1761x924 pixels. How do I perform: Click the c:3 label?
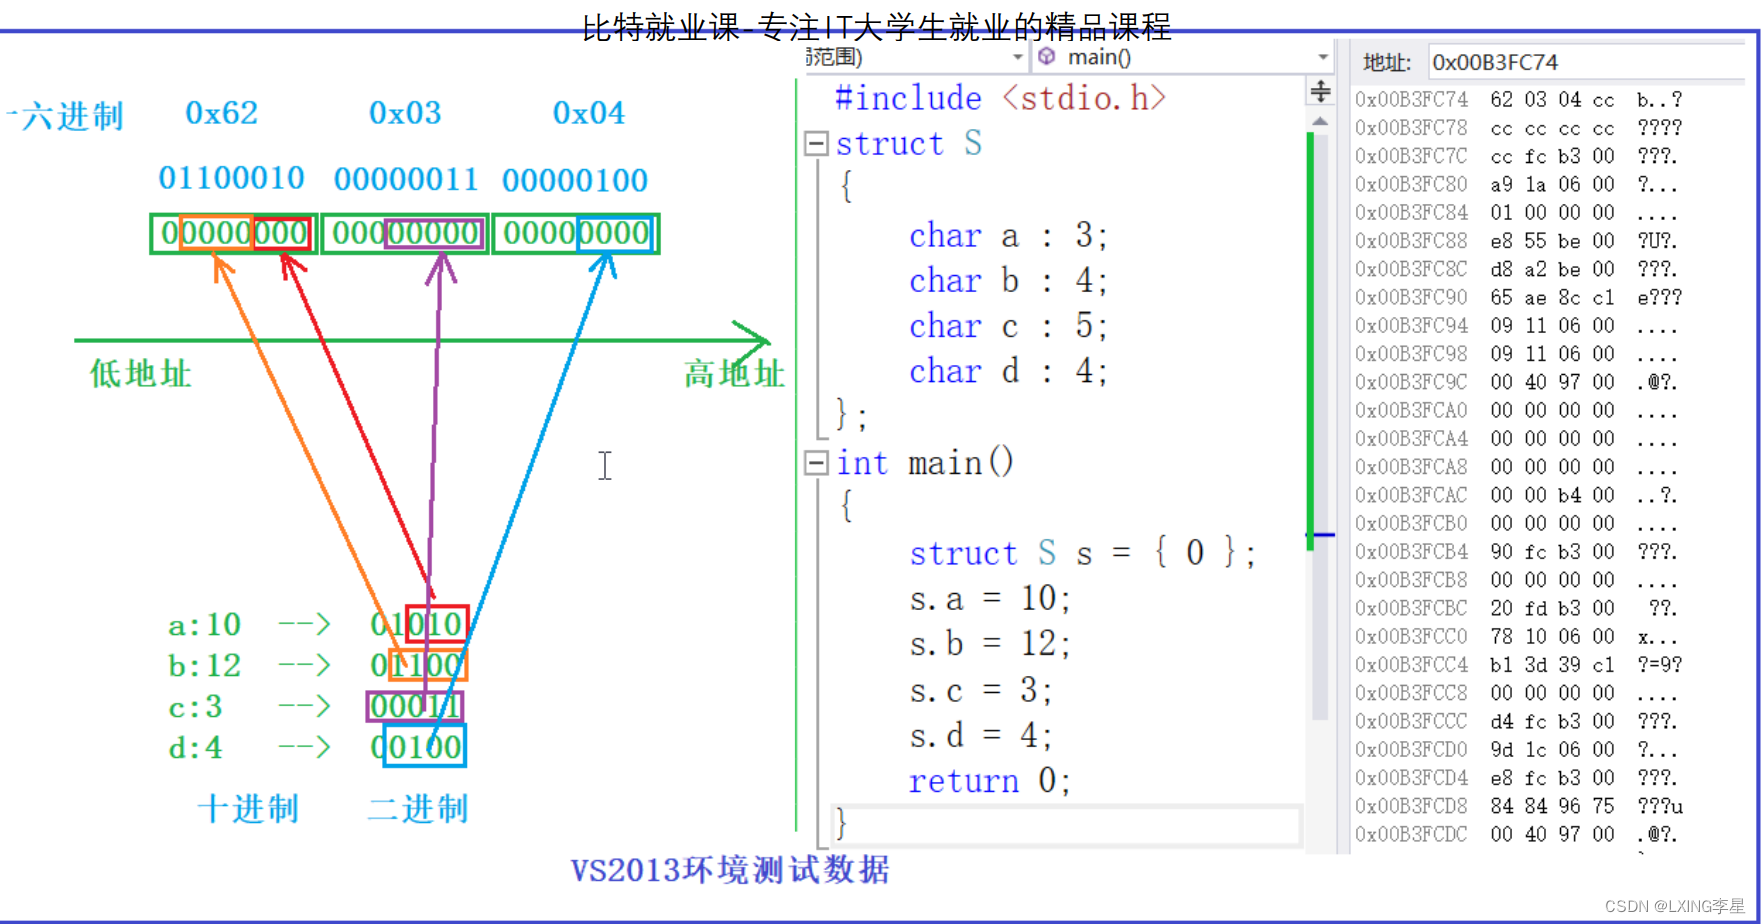point(196,707)
